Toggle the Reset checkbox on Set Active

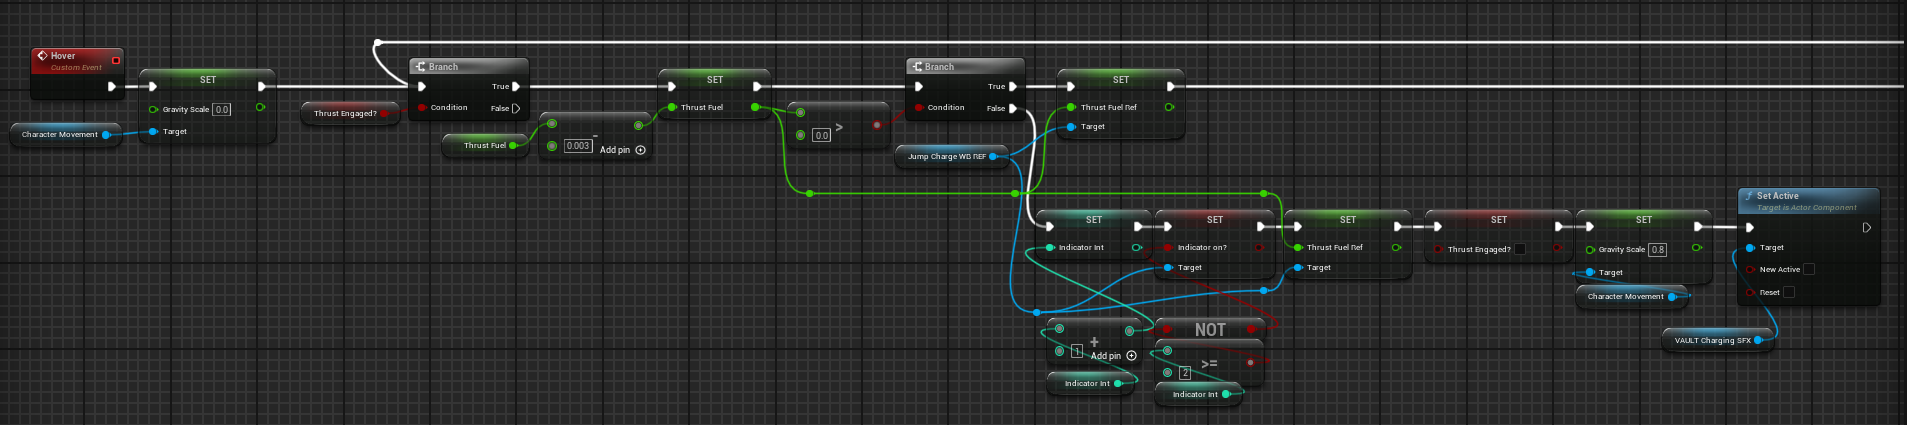coord(1789,292)
